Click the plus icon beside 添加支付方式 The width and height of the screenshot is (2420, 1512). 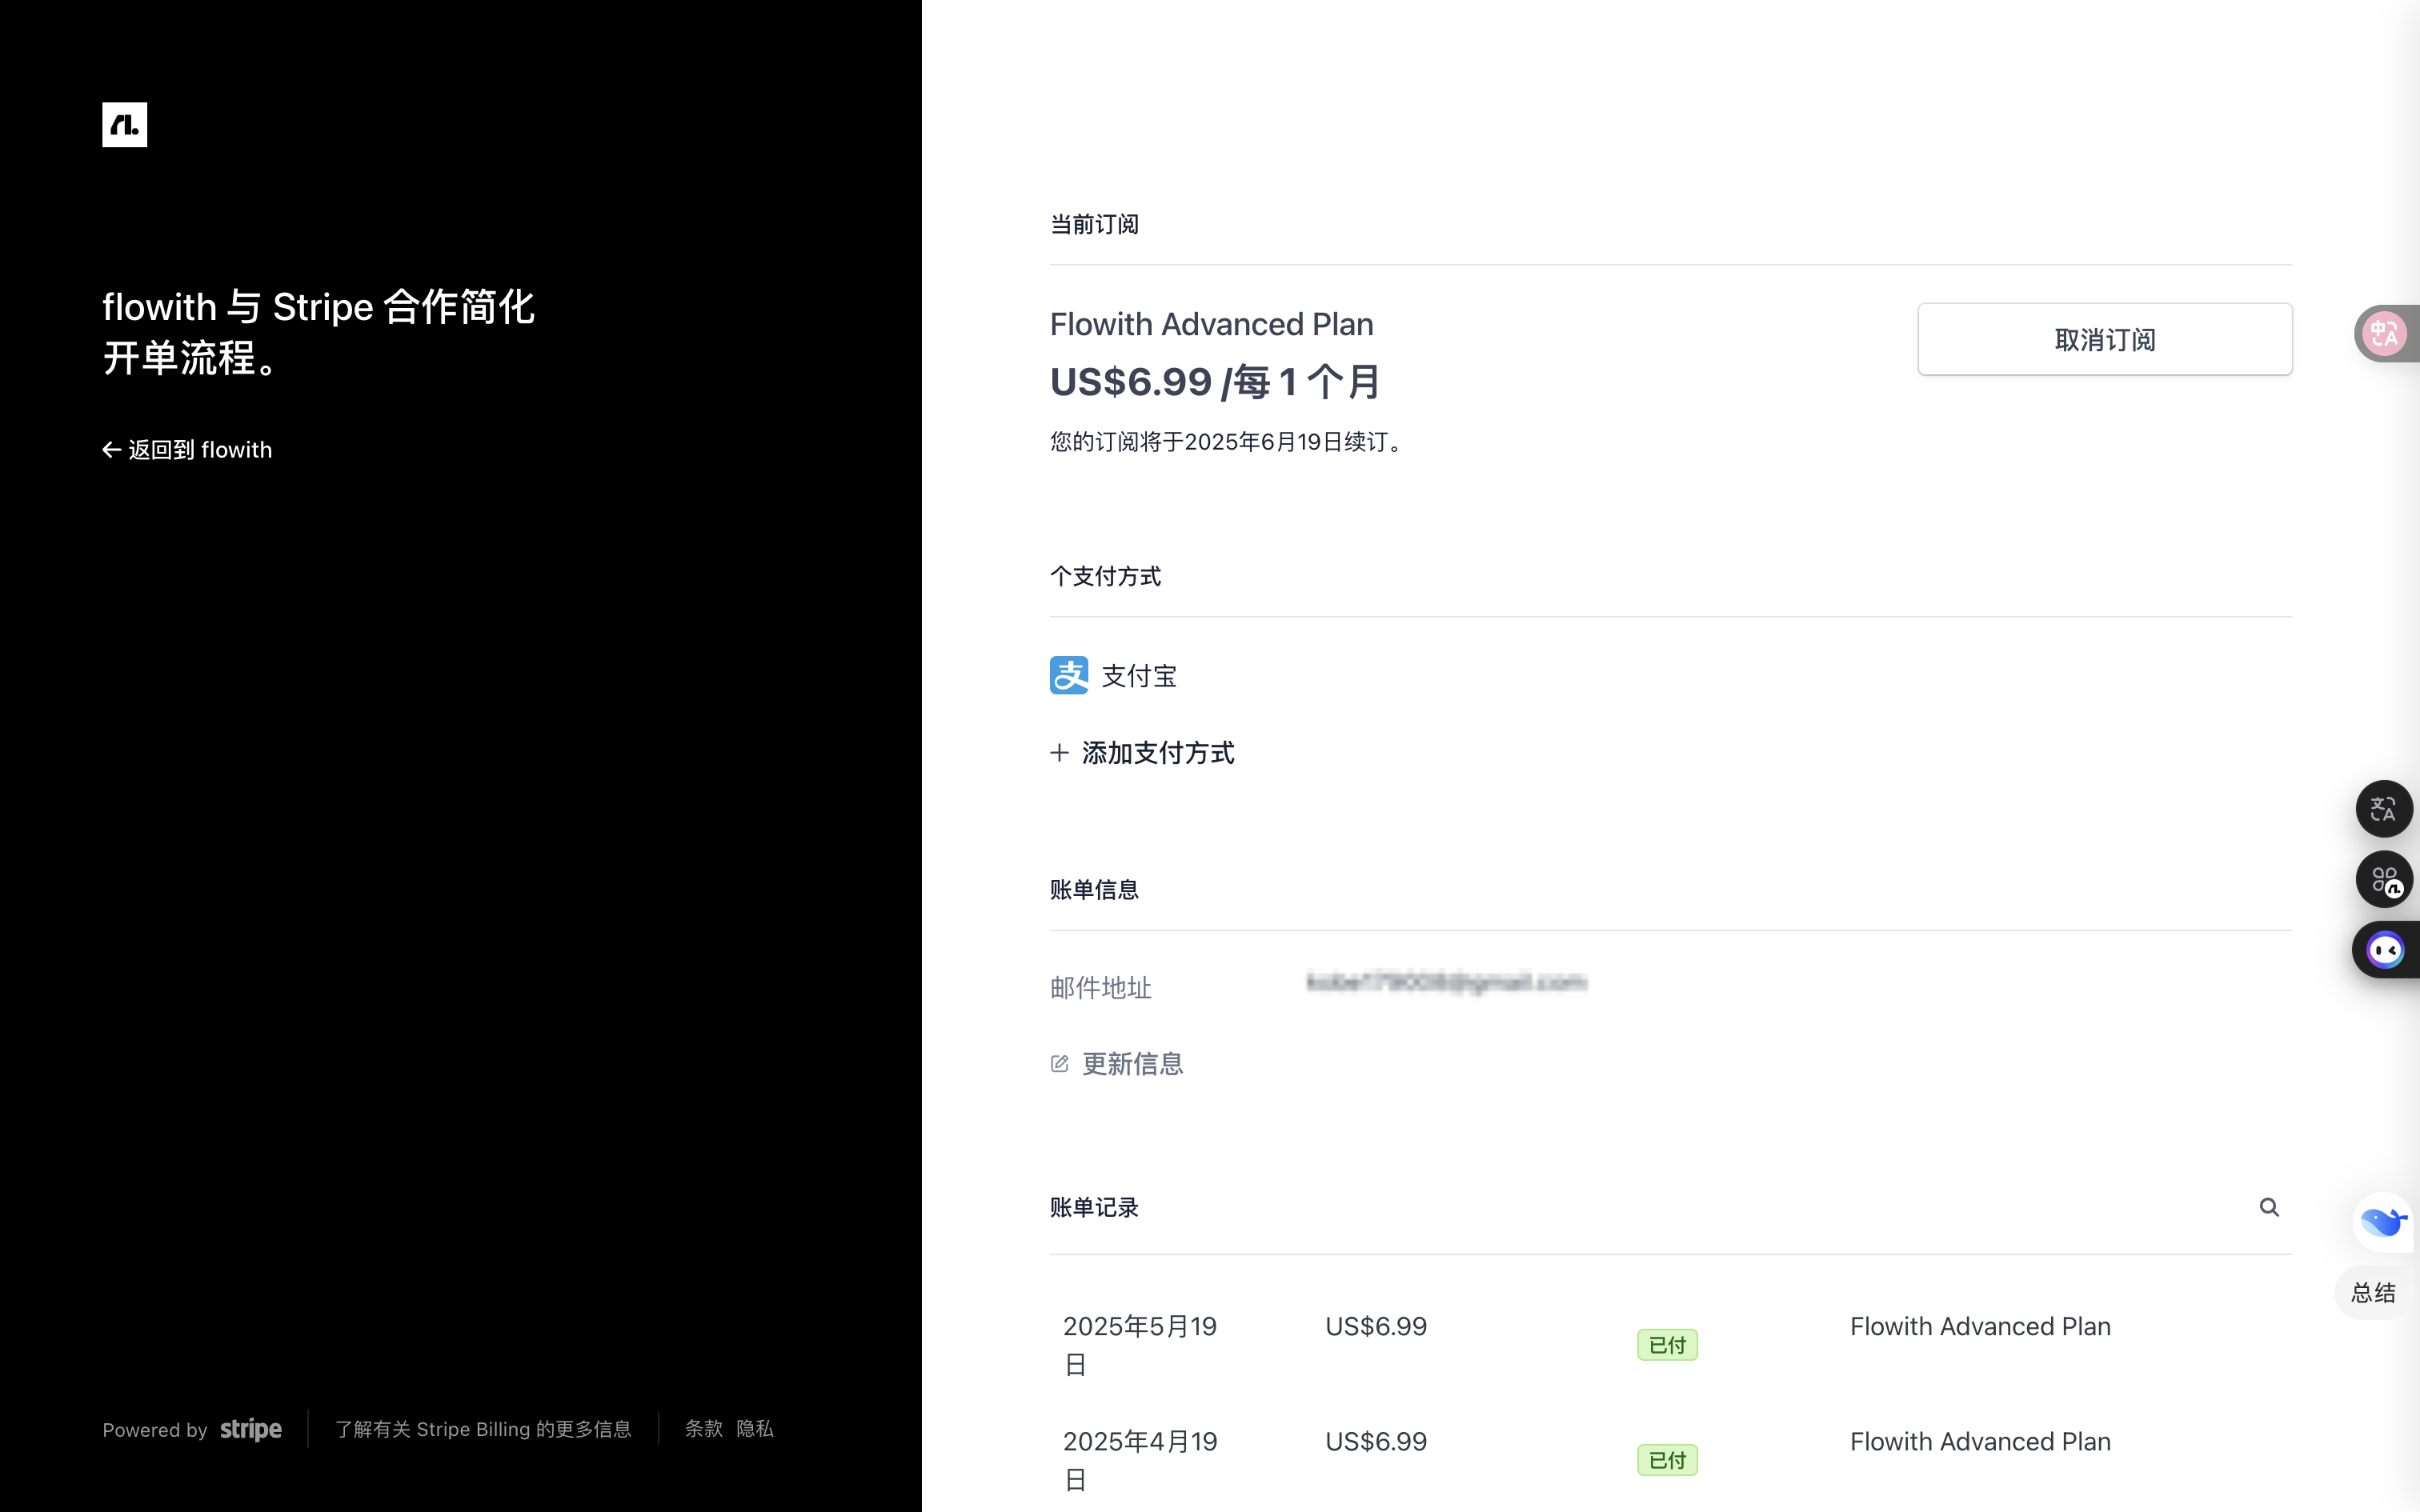click(1059, 753)
